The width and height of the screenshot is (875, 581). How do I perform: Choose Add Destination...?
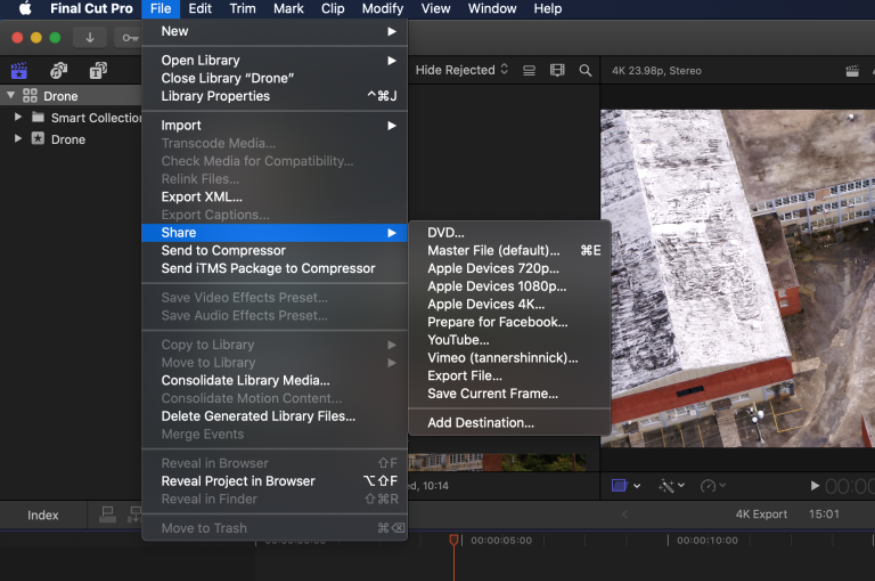tap(509, 423)
